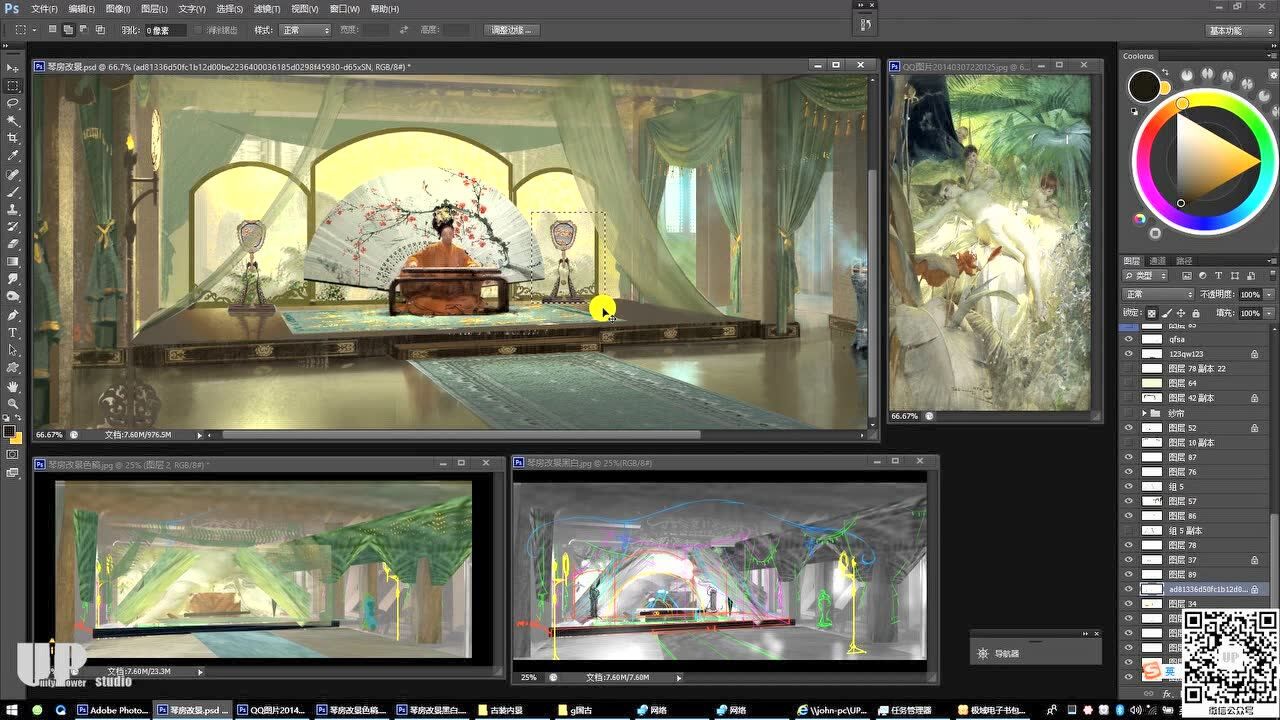1280x720 pixels.
Task: Enable the lock transparent pixels icon
Action: (x=1152, y=313)
